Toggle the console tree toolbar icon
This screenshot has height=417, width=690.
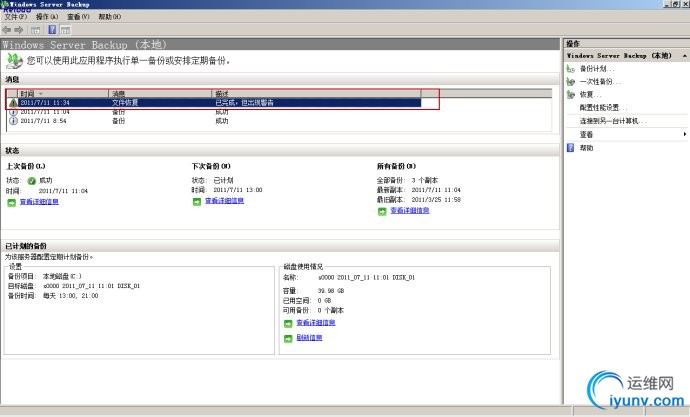pyautogui.click(x=36, y=30)
